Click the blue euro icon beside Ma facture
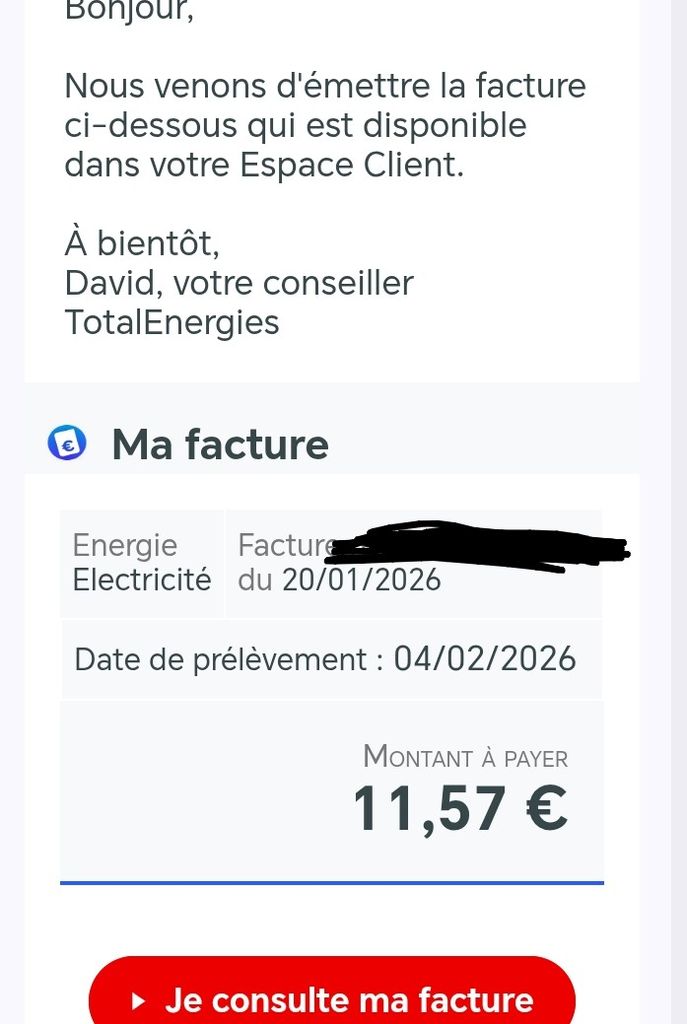 click(67, 443)
